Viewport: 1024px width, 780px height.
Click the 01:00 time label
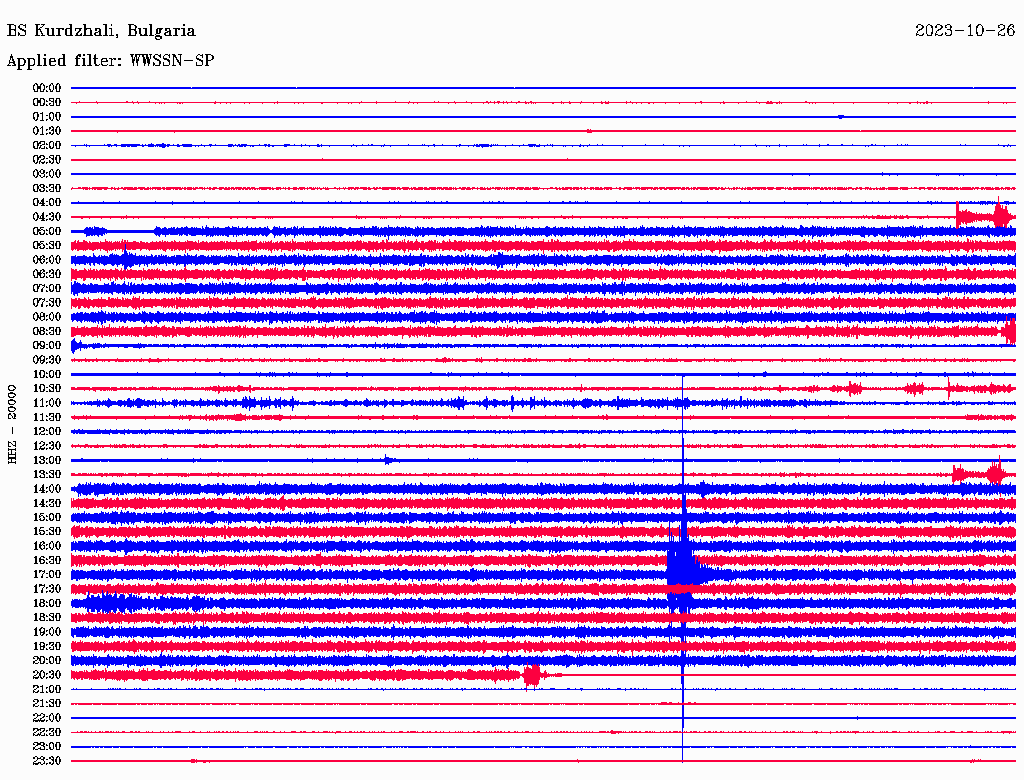pos(46,116)
